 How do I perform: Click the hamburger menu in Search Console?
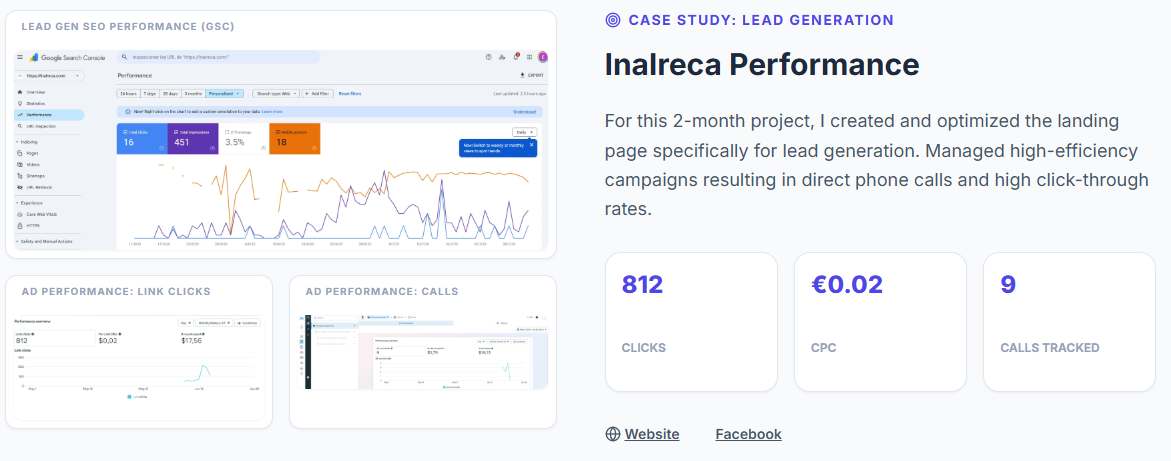[x=20, y=57]
